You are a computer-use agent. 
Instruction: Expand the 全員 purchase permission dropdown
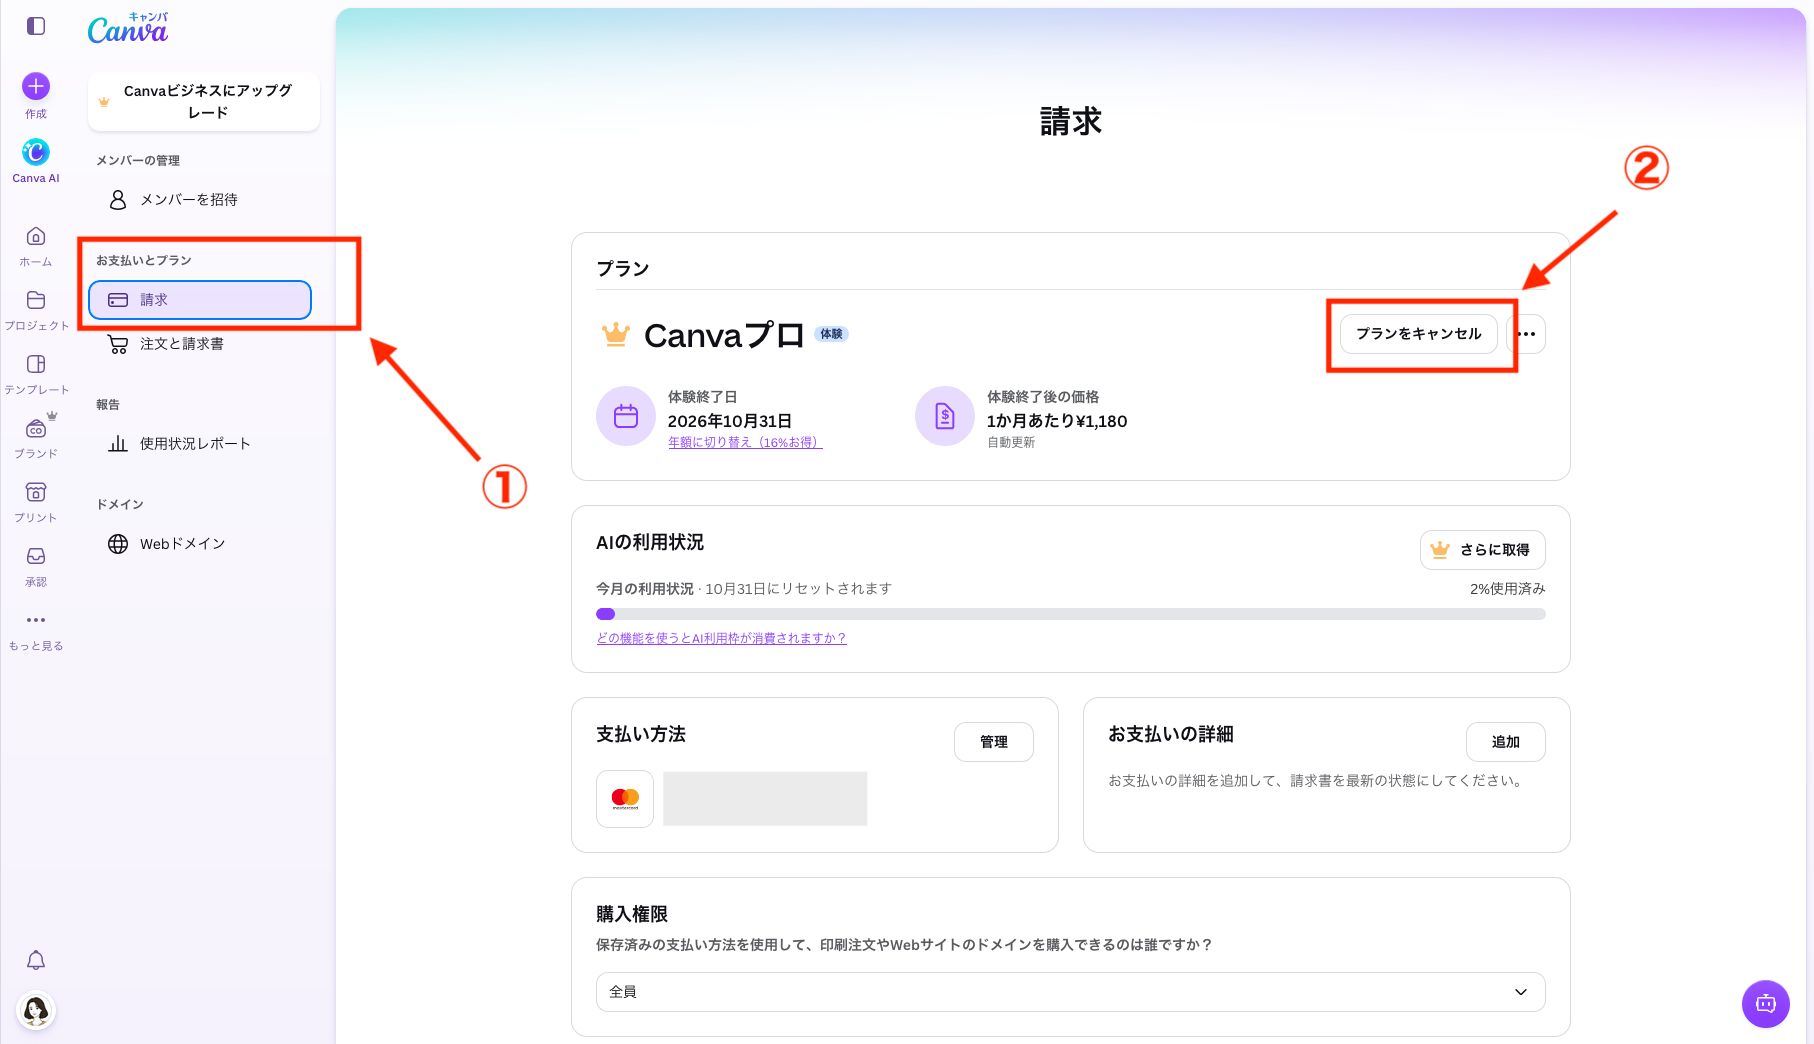coord(1071,992)
